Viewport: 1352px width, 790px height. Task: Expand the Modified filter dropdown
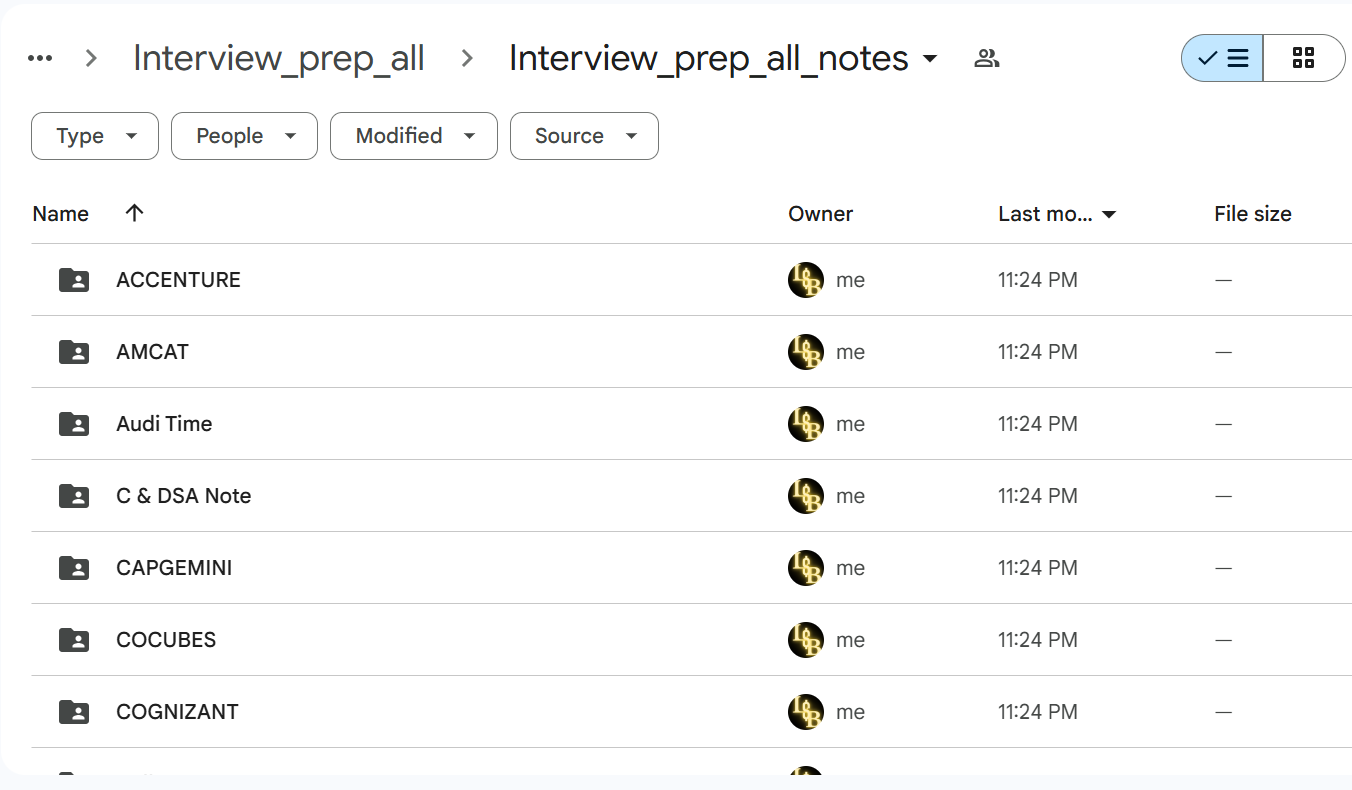[414, 136]
